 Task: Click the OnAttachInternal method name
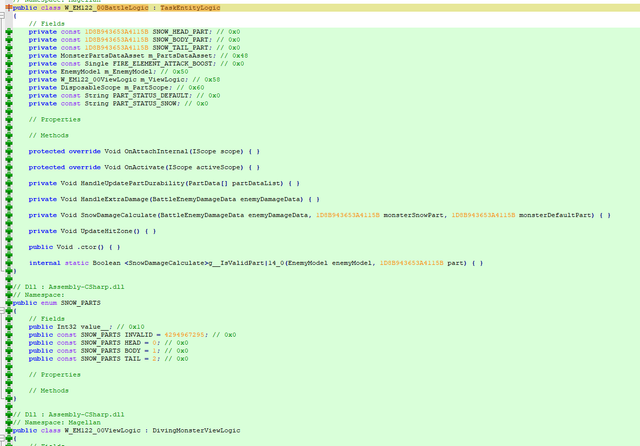(156, 151)
